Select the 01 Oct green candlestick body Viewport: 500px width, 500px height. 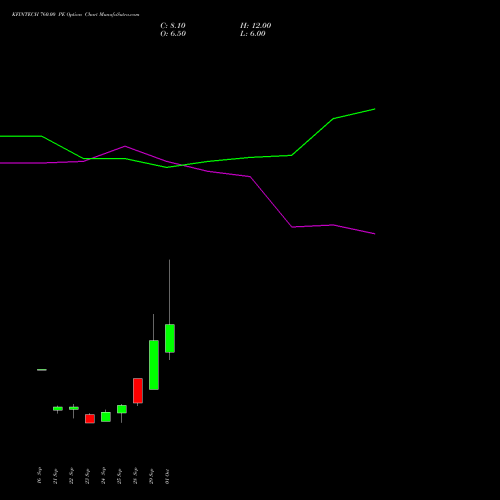click(170, 338)
